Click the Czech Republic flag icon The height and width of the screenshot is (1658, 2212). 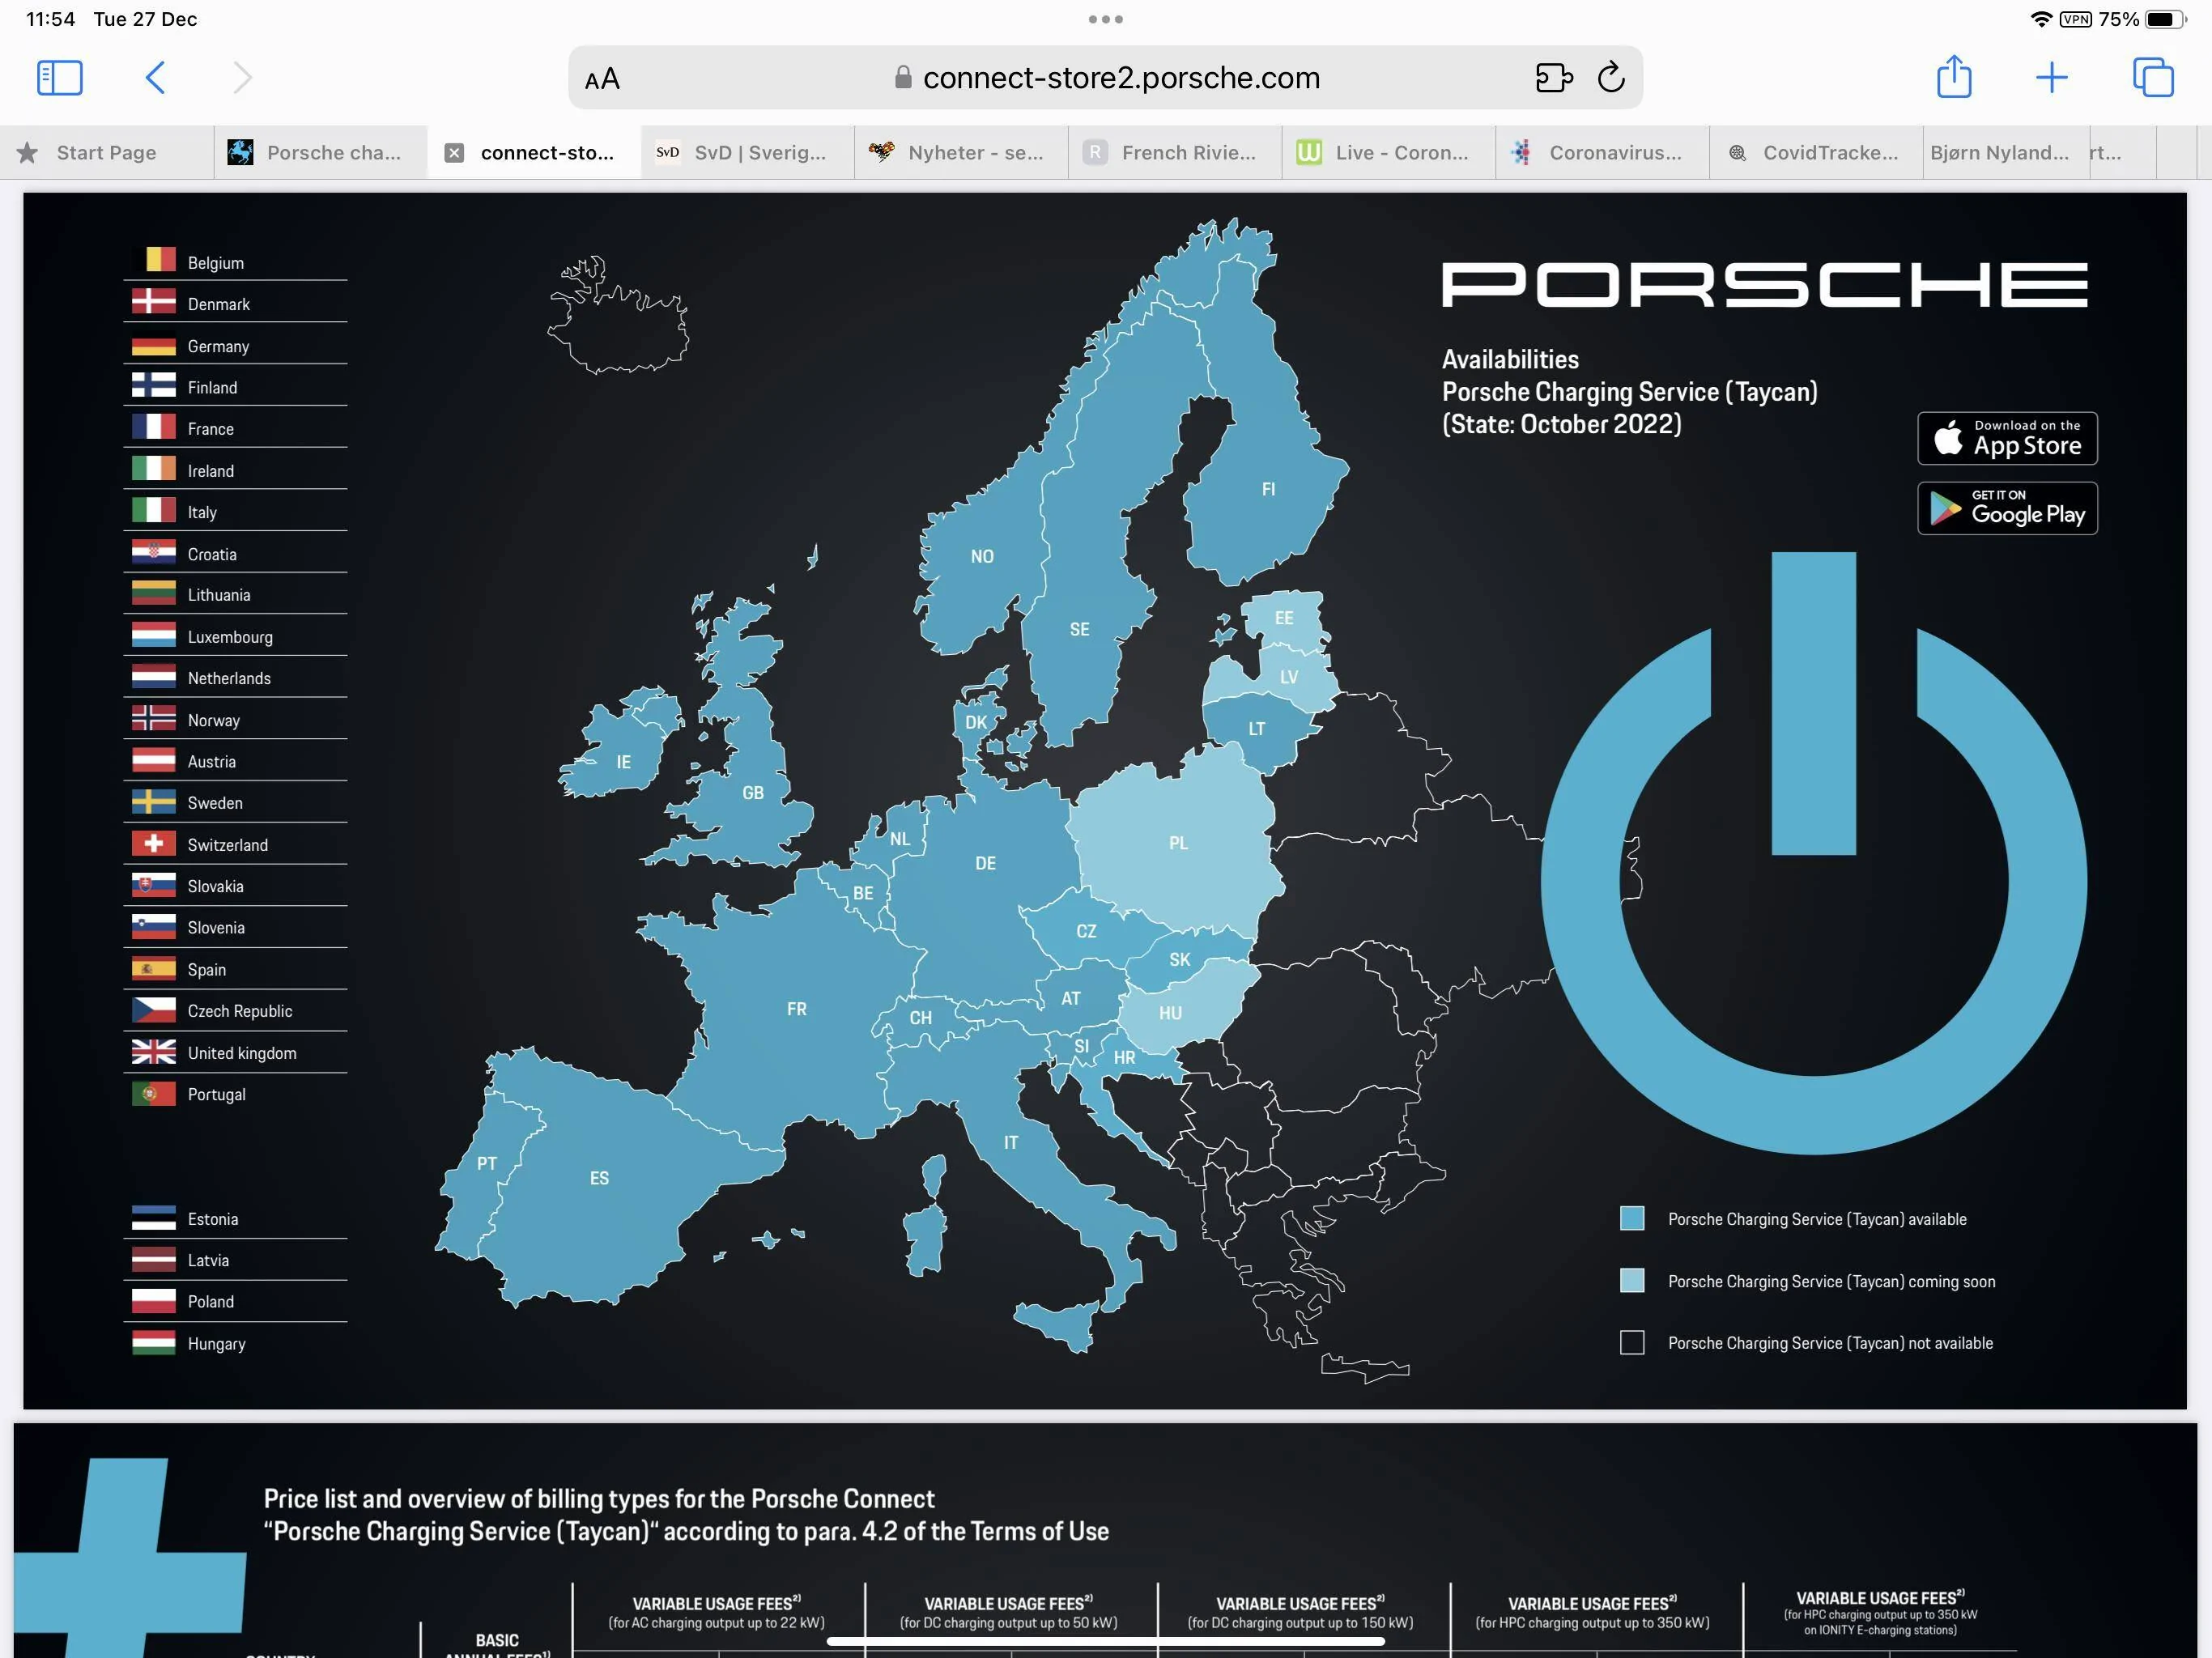pyautogui.click(x=153, y=1010)
